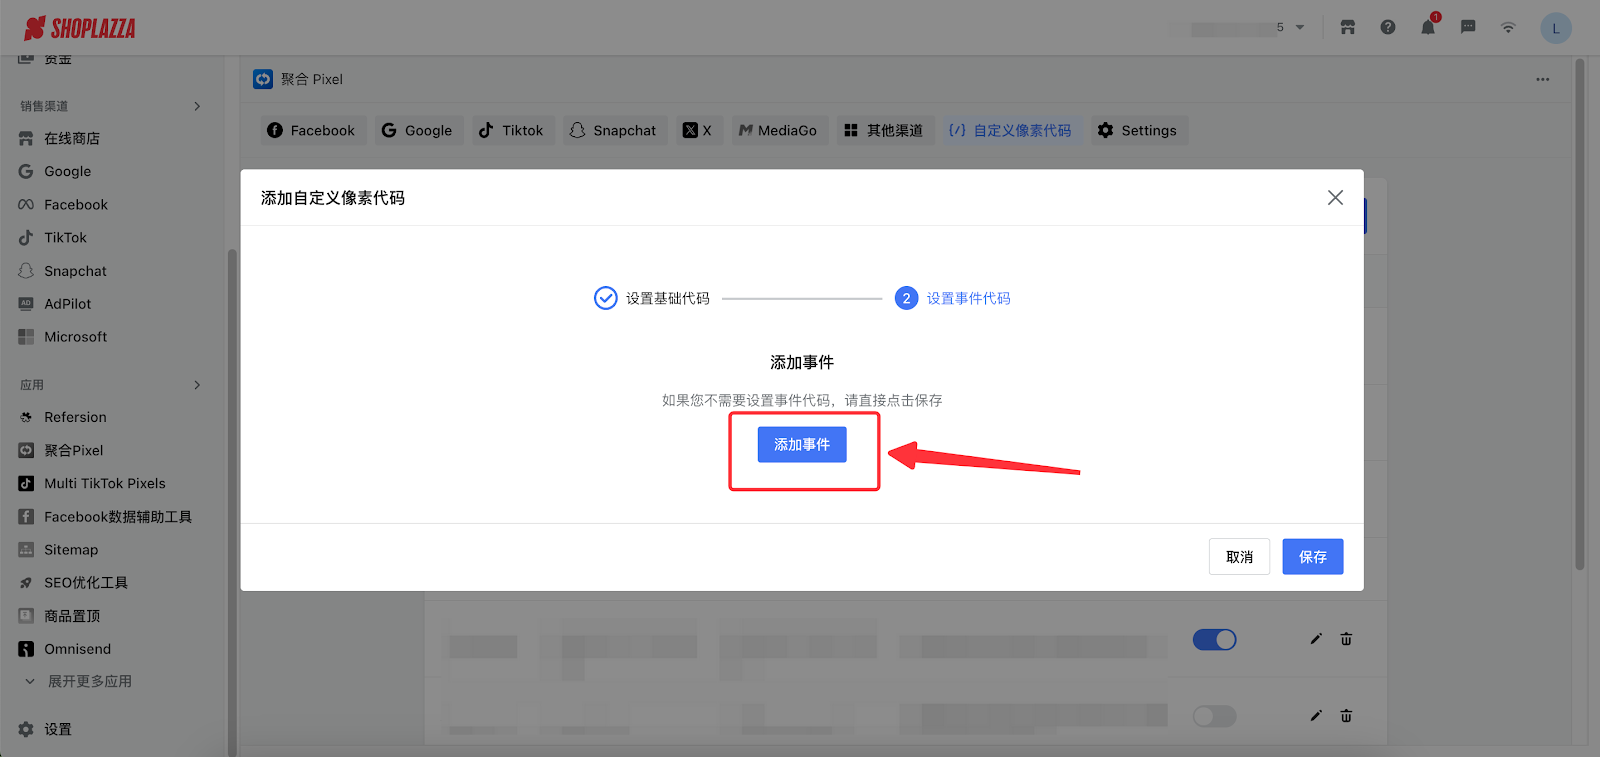
Task: Click completed step 设置基础代码 checkmark
Action: point(606,298)
